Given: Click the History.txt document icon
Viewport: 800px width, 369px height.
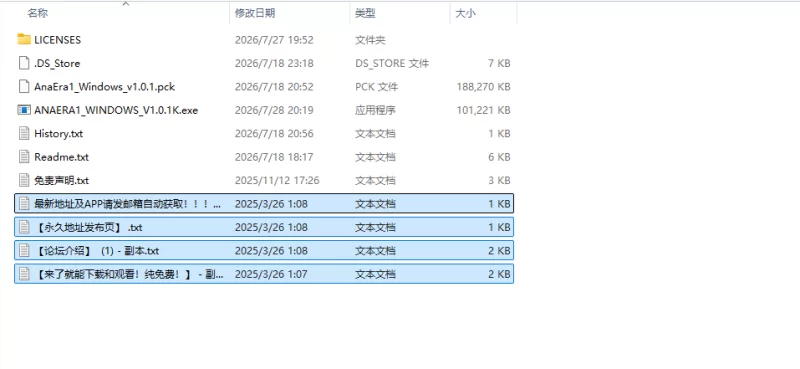Looking at the screenshot, I should coord(24,133).
